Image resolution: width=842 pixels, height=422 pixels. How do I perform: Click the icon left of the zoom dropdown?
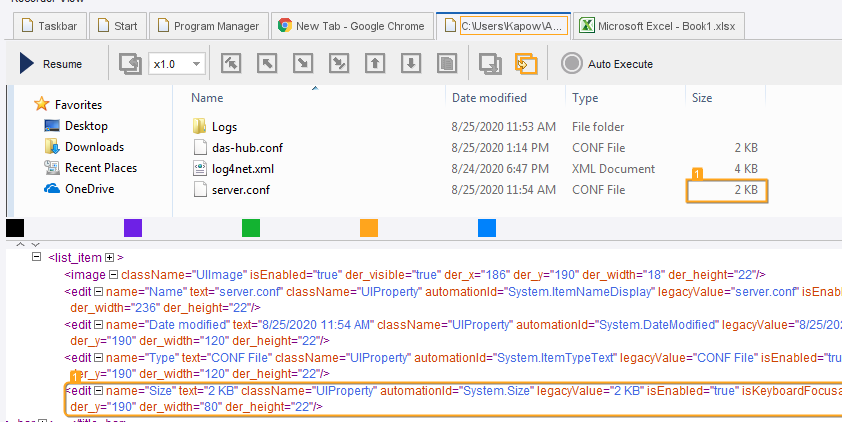coord(130,64)
